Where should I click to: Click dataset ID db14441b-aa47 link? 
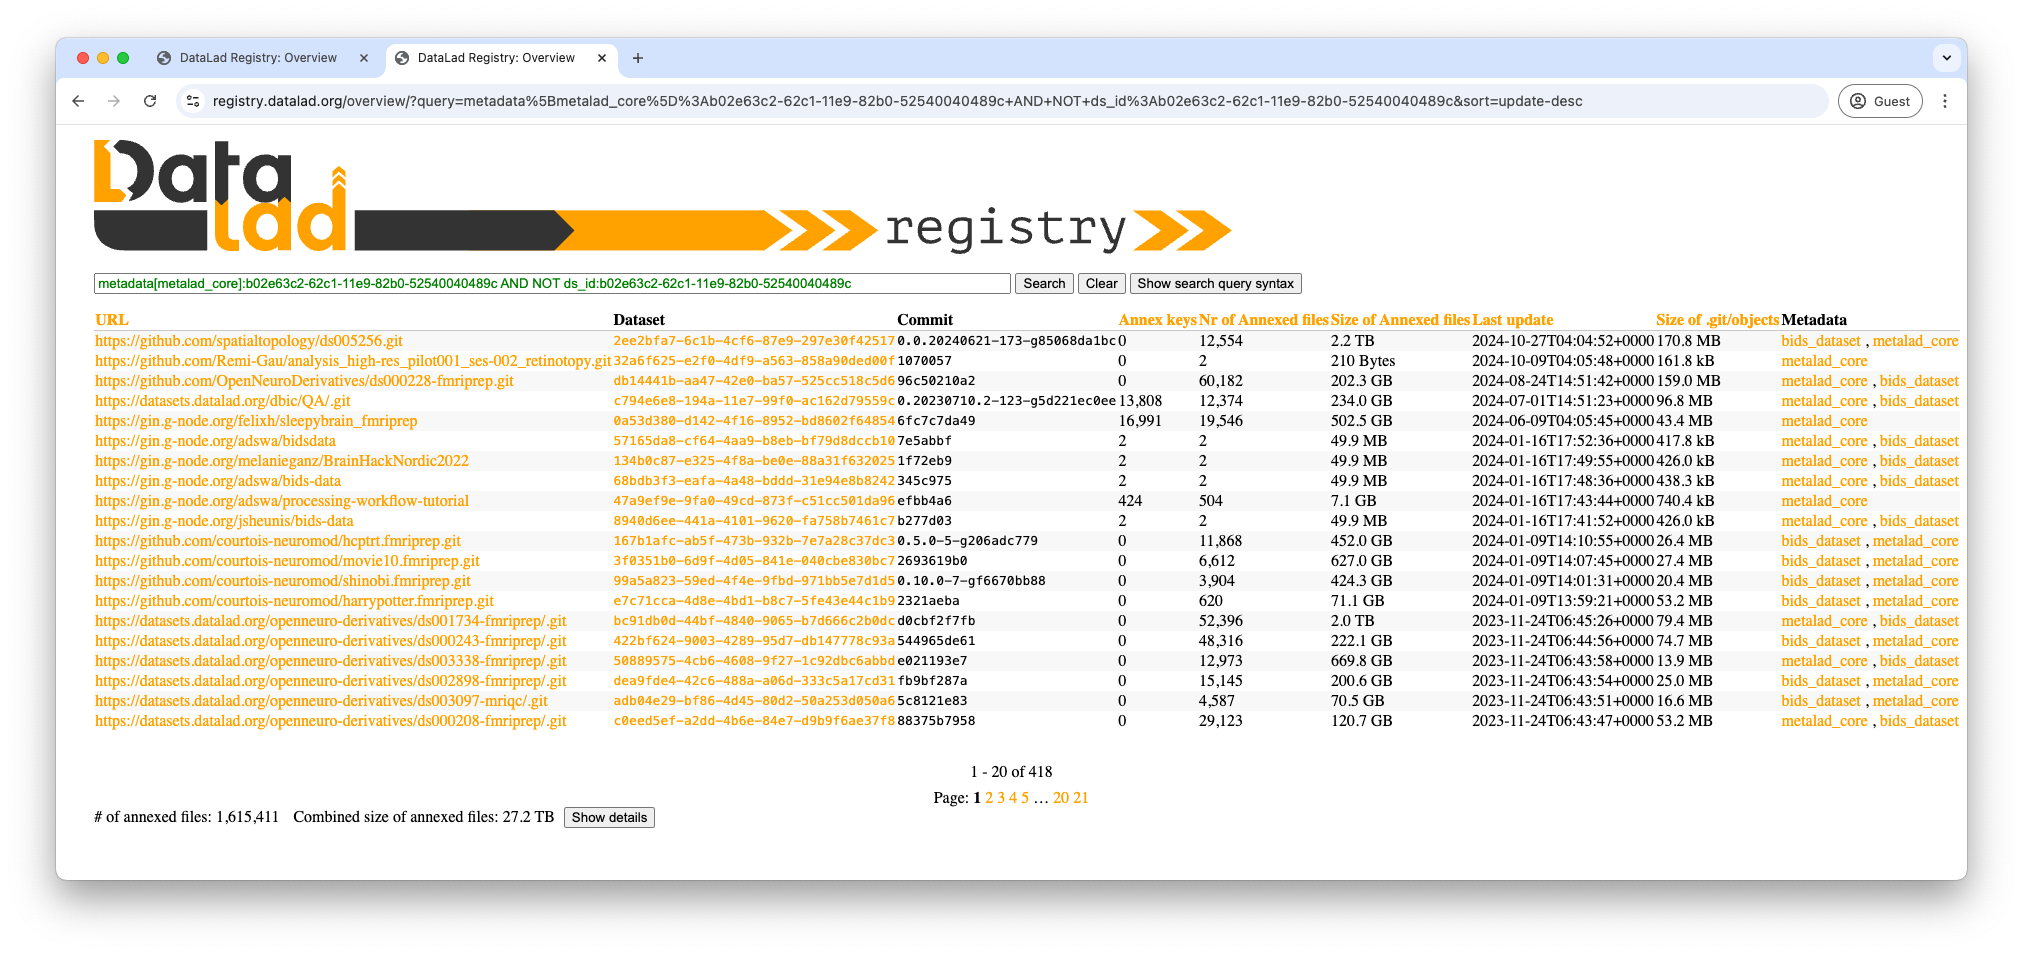tap(754, 381)
